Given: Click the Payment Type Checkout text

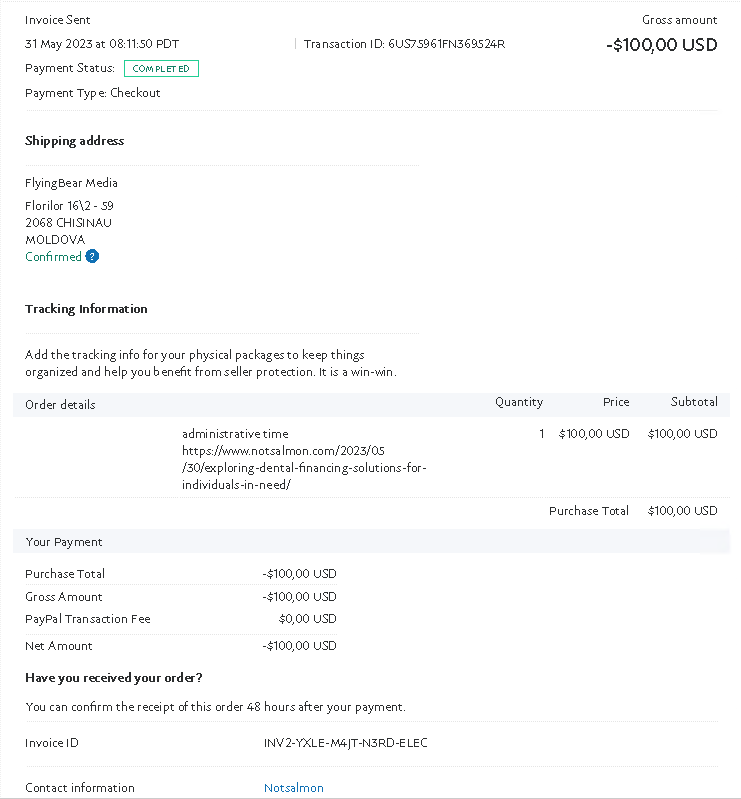Looking at the screenshot, I should pos(93,93).
